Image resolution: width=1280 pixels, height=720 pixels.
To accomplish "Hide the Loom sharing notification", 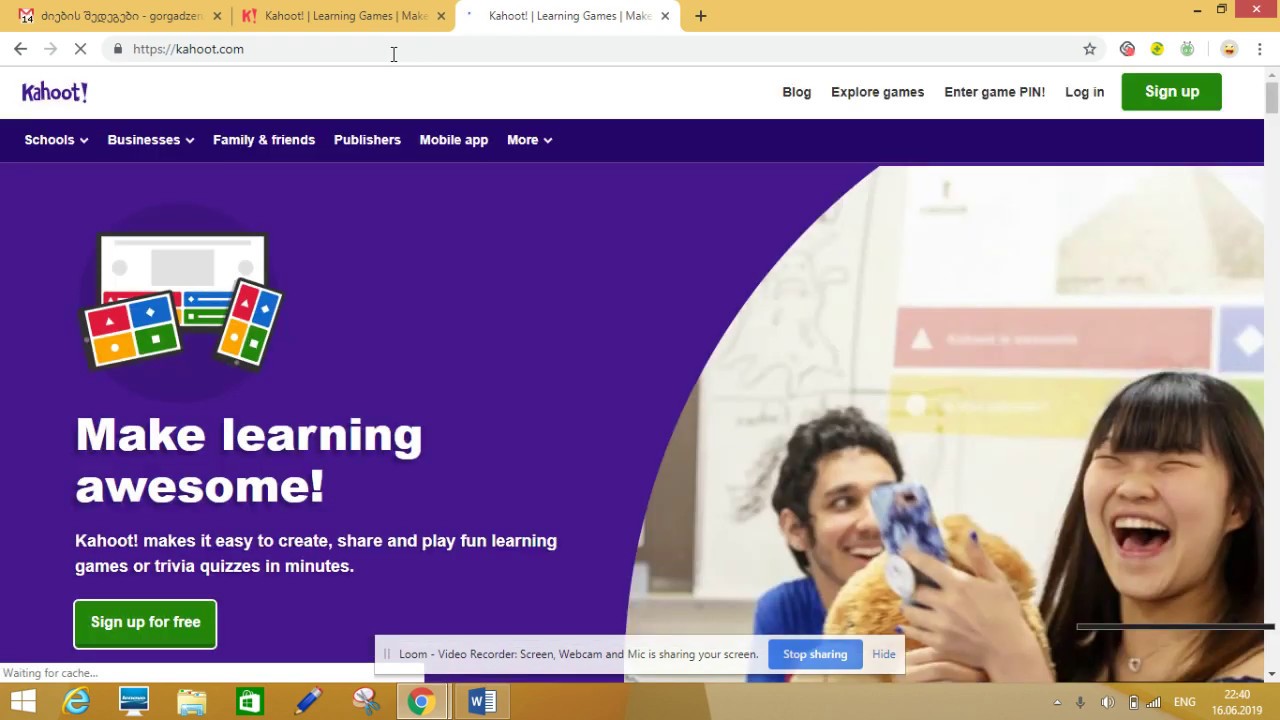I will click(x=884, y=654).
